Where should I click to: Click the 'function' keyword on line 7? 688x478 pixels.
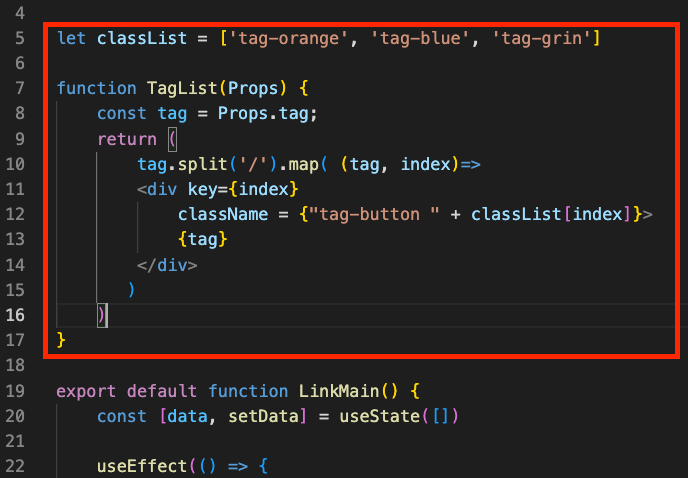point(97,88)
